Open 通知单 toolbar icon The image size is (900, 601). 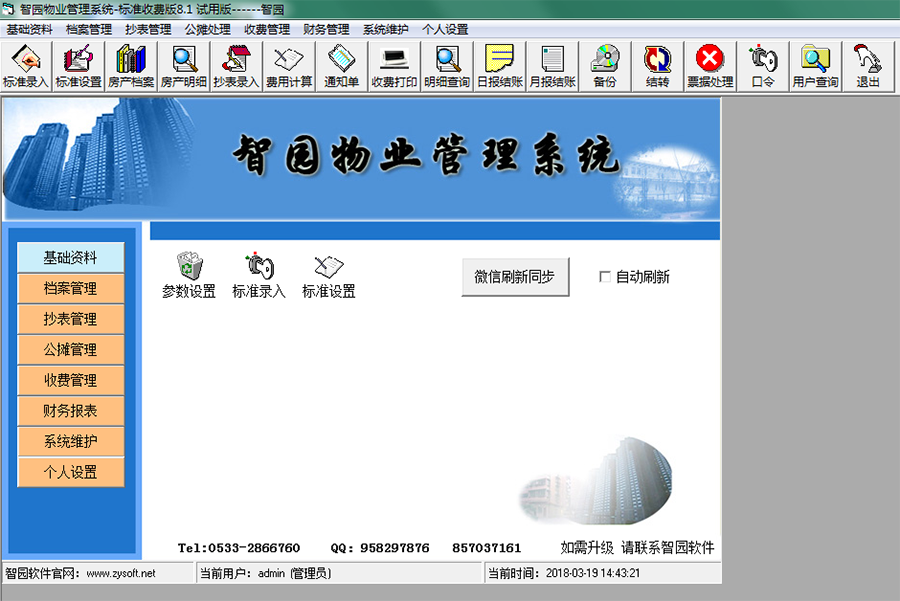pos(342,67)
